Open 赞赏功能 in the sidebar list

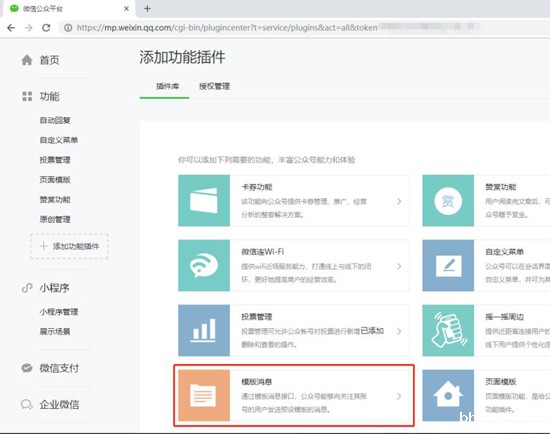tap(55, 200)
